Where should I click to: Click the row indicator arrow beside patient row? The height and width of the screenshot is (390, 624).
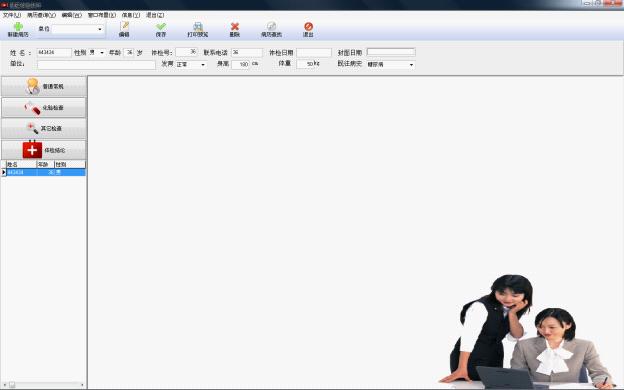(x=4, y=172)
